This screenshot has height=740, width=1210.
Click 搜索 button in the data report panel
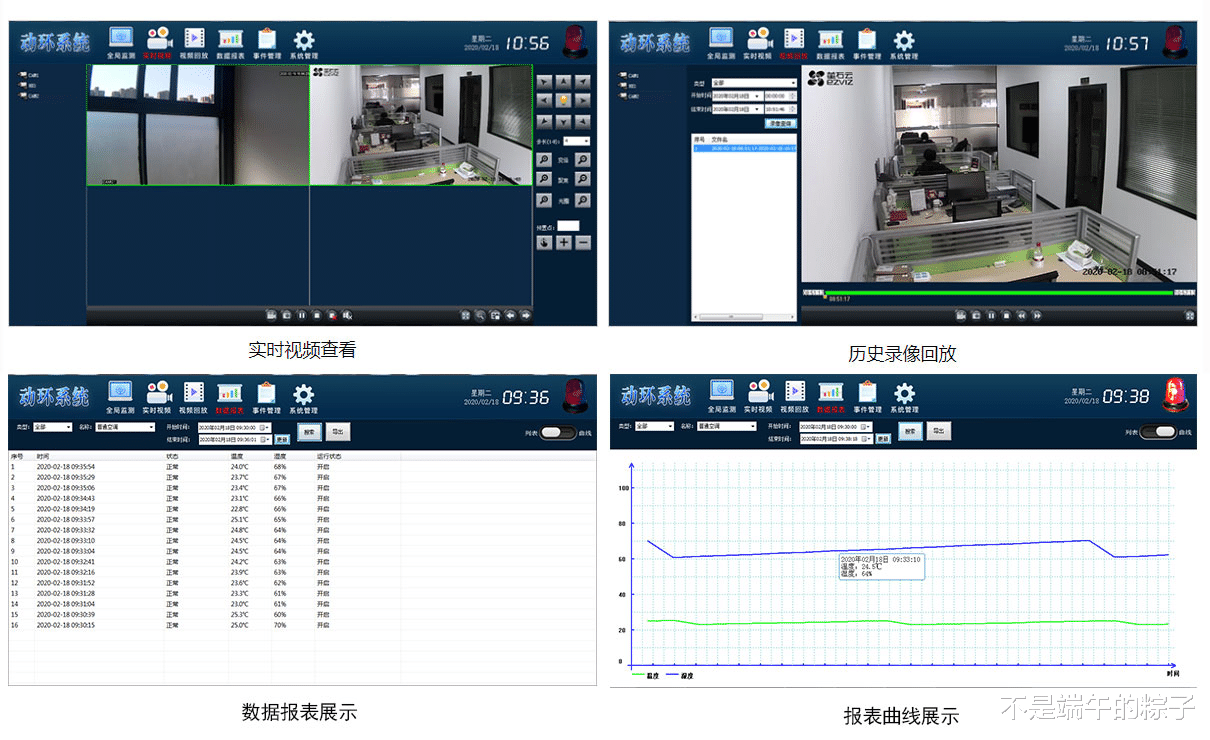(309, 431)
